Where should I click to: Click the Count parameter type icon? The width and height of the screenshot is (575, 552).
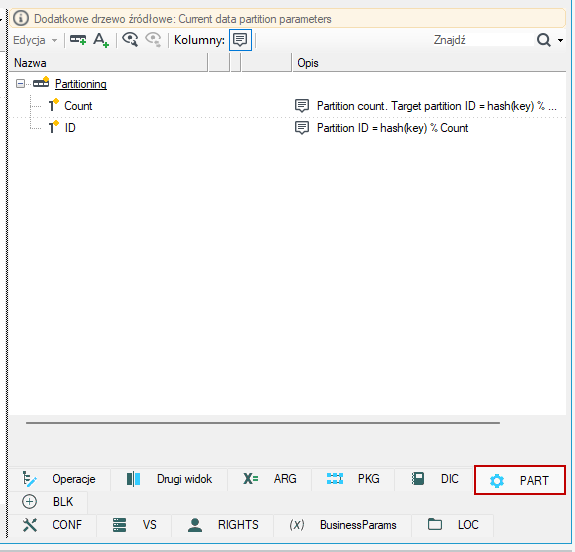[x=54, y=105]
